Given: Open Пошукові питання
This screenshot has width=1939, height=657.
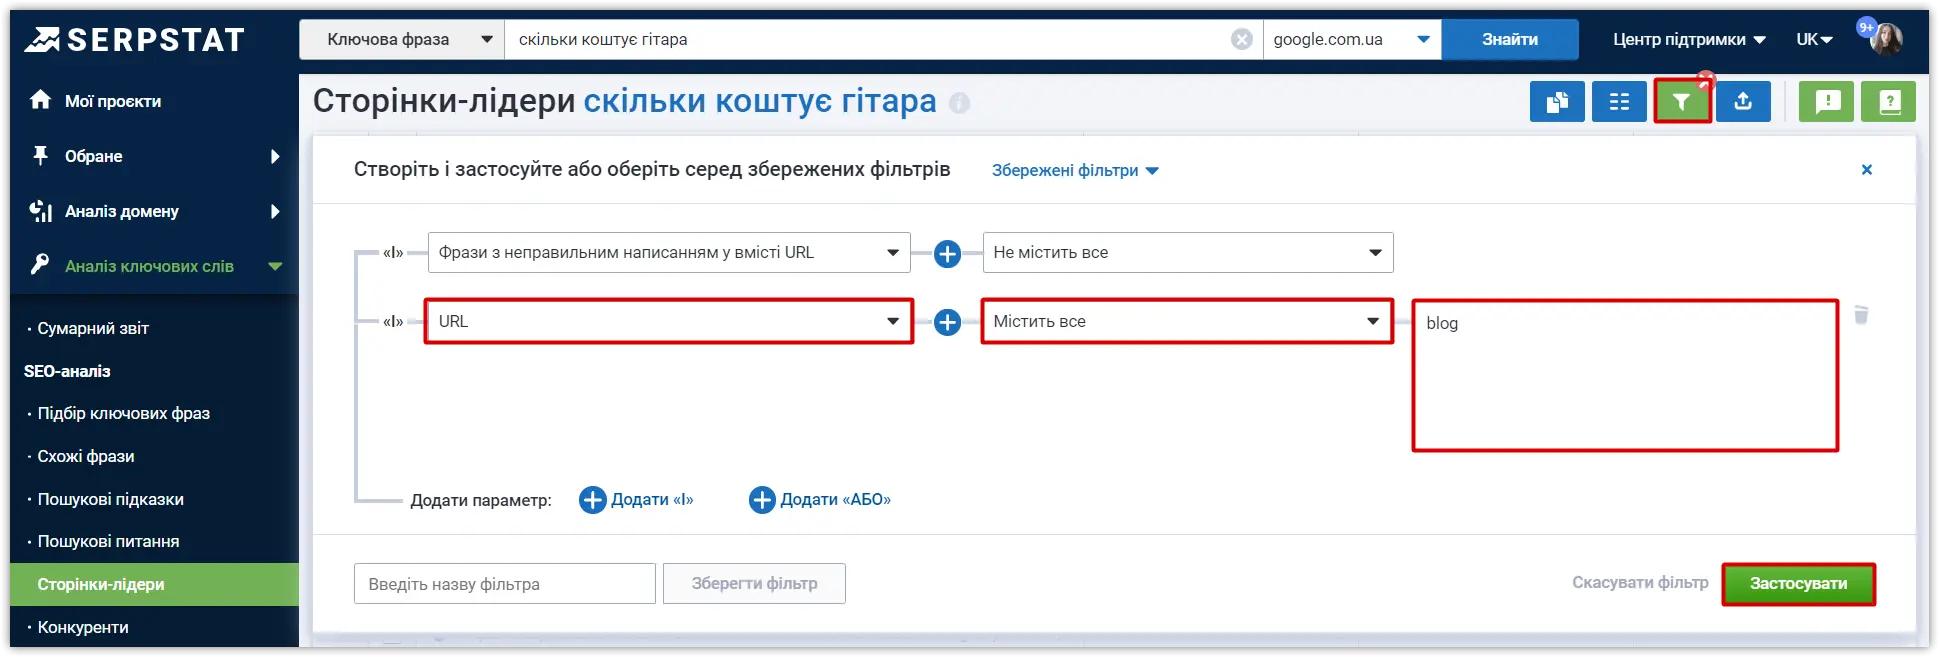Looking at the screenshot, I should pos(109,541).
